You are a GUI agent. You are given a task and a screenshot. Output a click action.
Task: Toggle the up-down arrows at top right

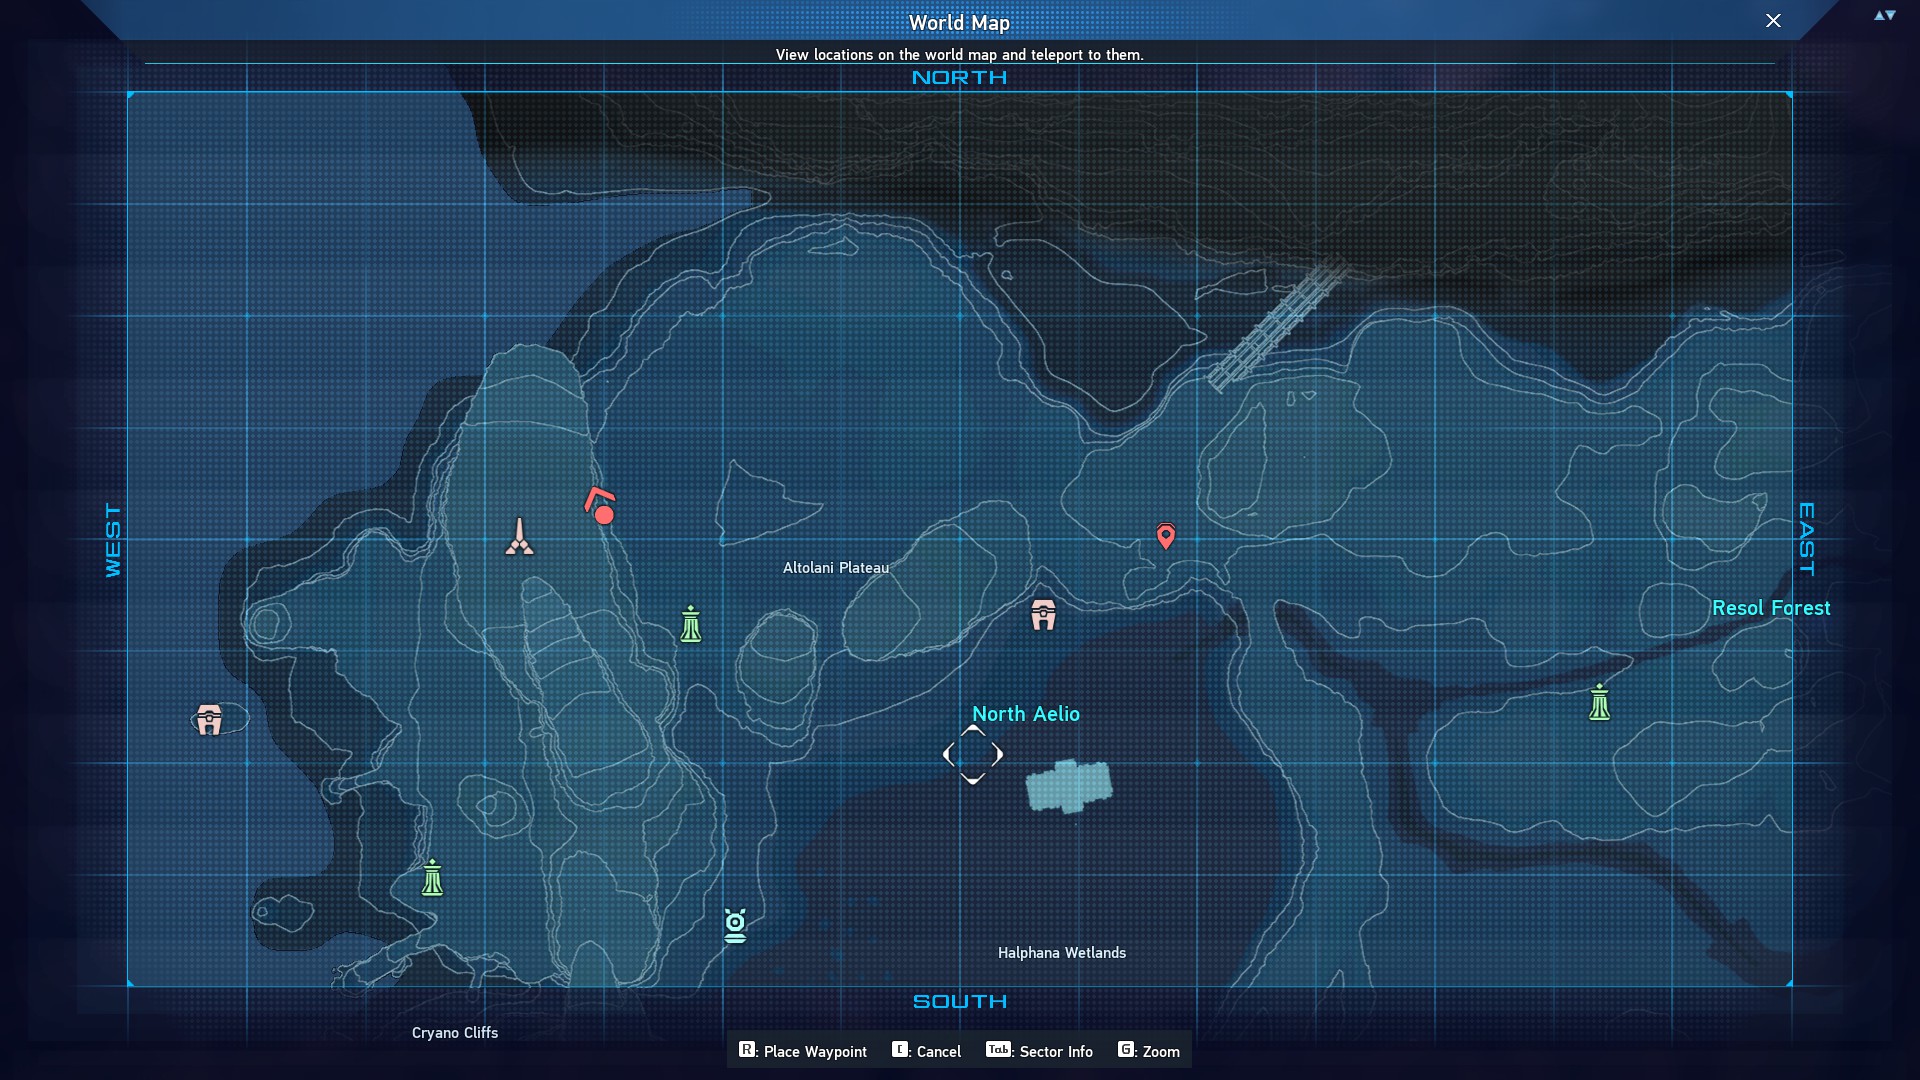point(1885,16)
